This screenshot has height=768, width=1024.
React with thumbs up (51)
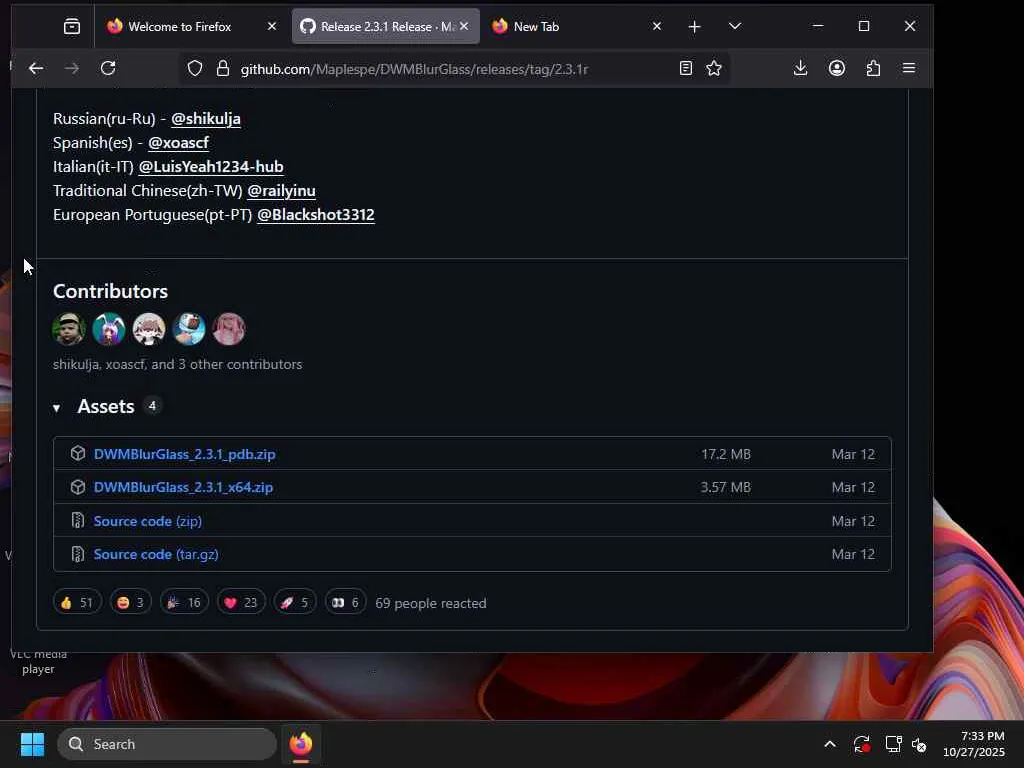(x=77, y=602)
